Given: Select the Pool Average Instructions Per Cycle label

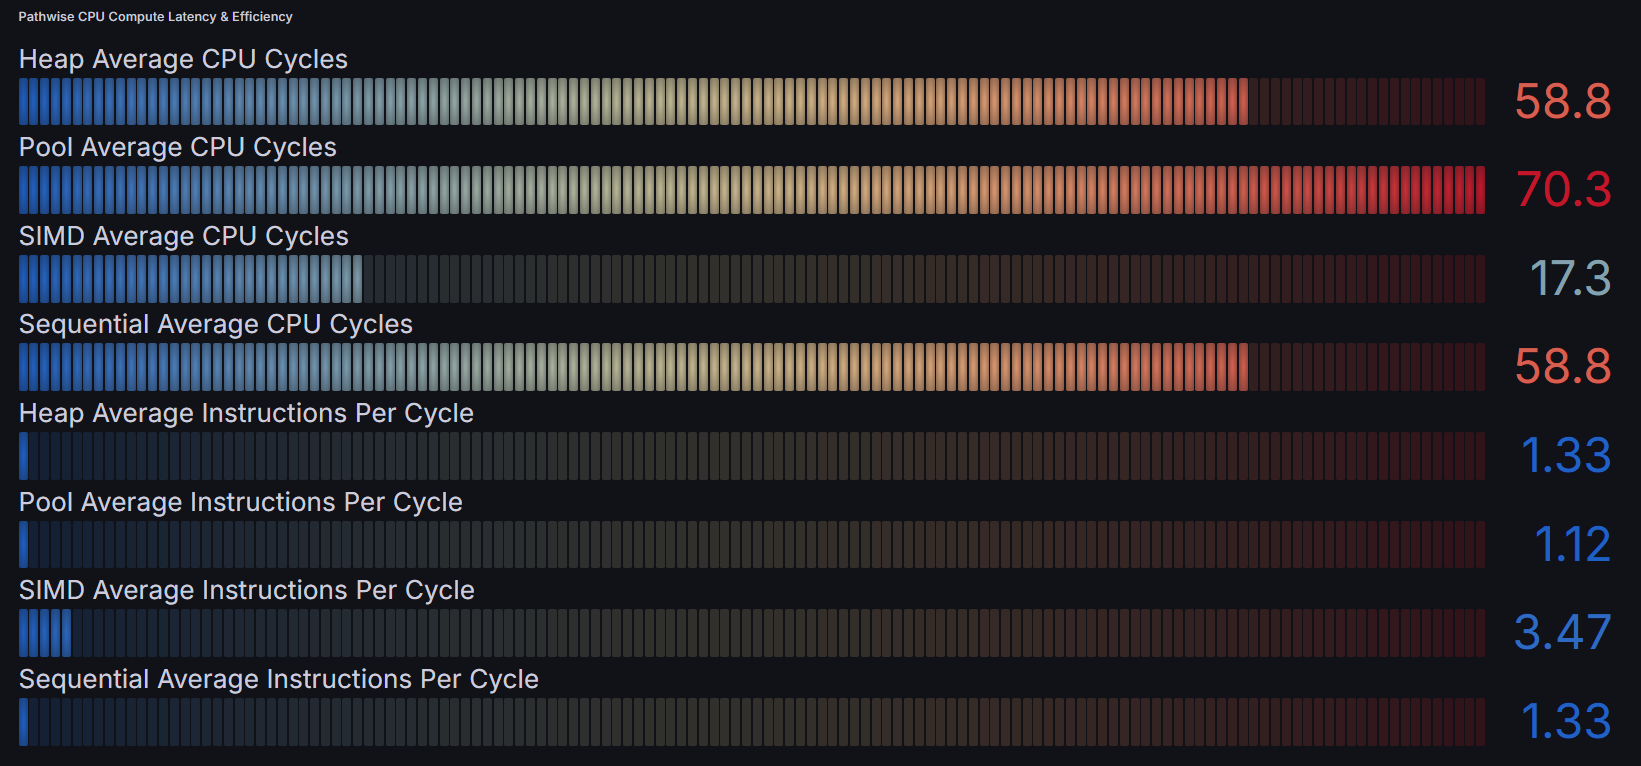Looking at the screenshot, I should [241, 503].
